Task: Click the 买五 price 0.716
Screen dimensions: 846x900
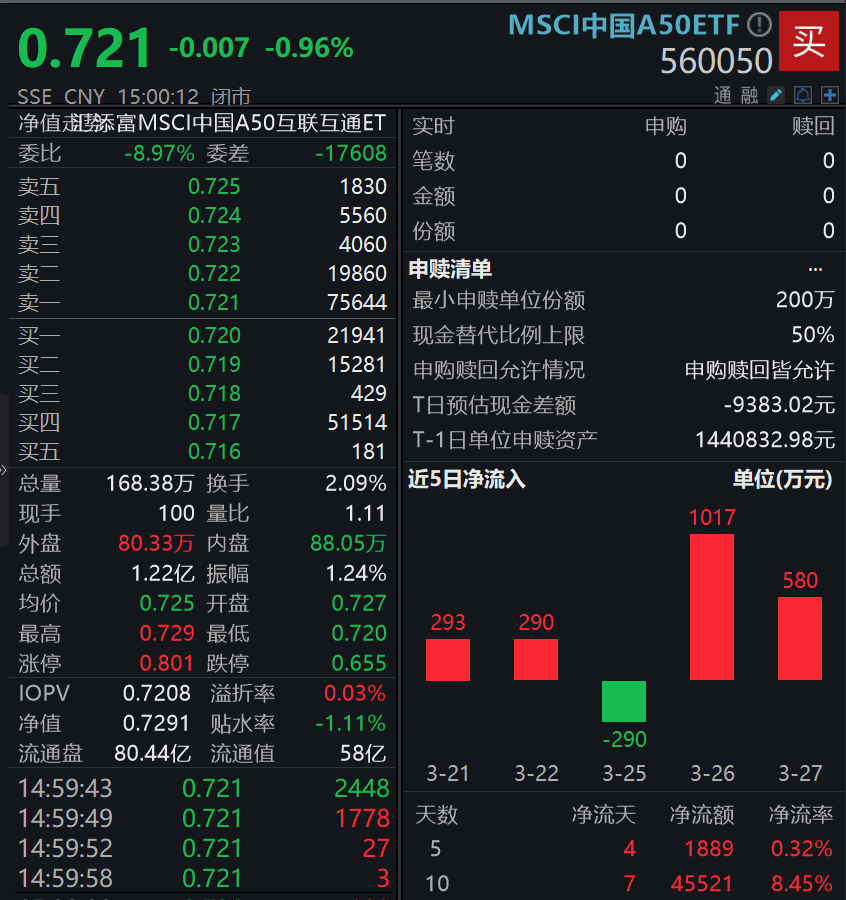Action: pyautogui.click(x=214, y=451)
